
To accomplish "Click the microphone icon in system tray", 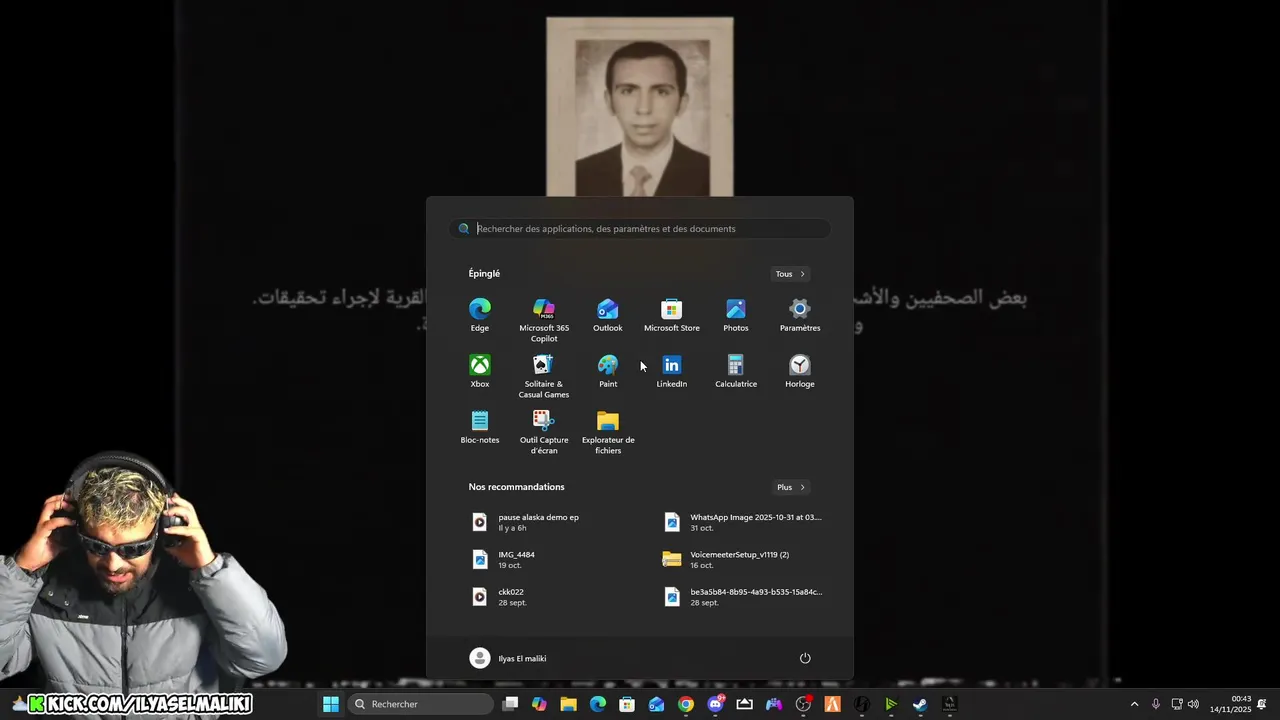I will [x=1156, y=704].
